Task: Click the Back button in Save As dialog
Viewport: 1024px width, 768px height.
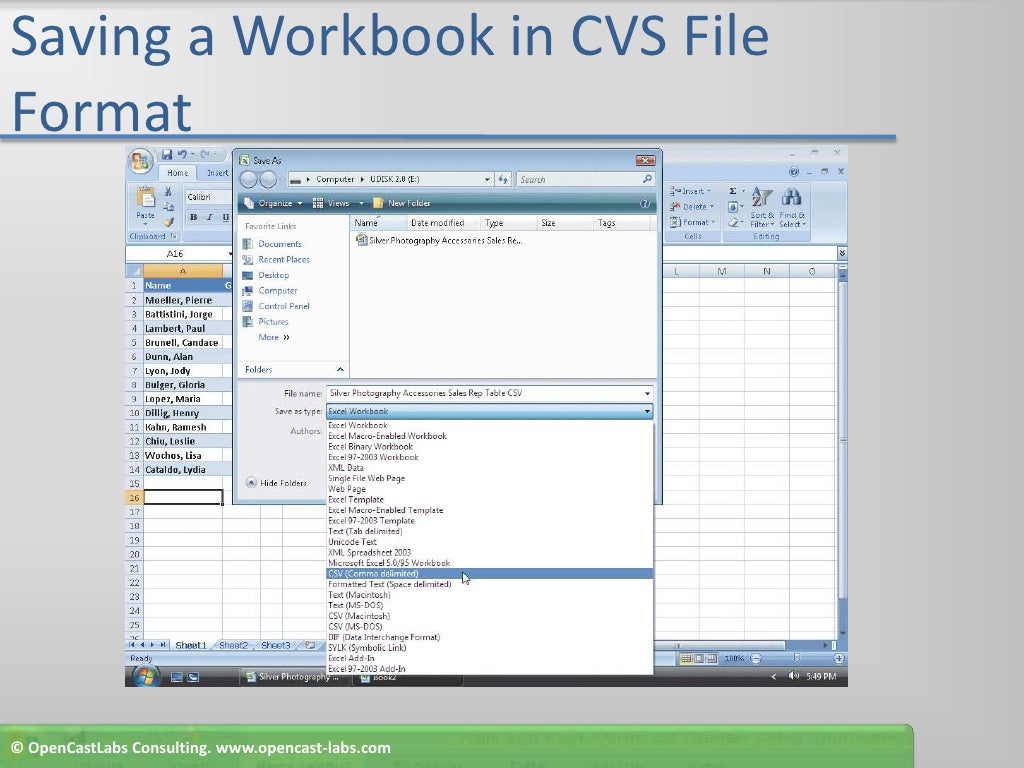Action: 249,179
